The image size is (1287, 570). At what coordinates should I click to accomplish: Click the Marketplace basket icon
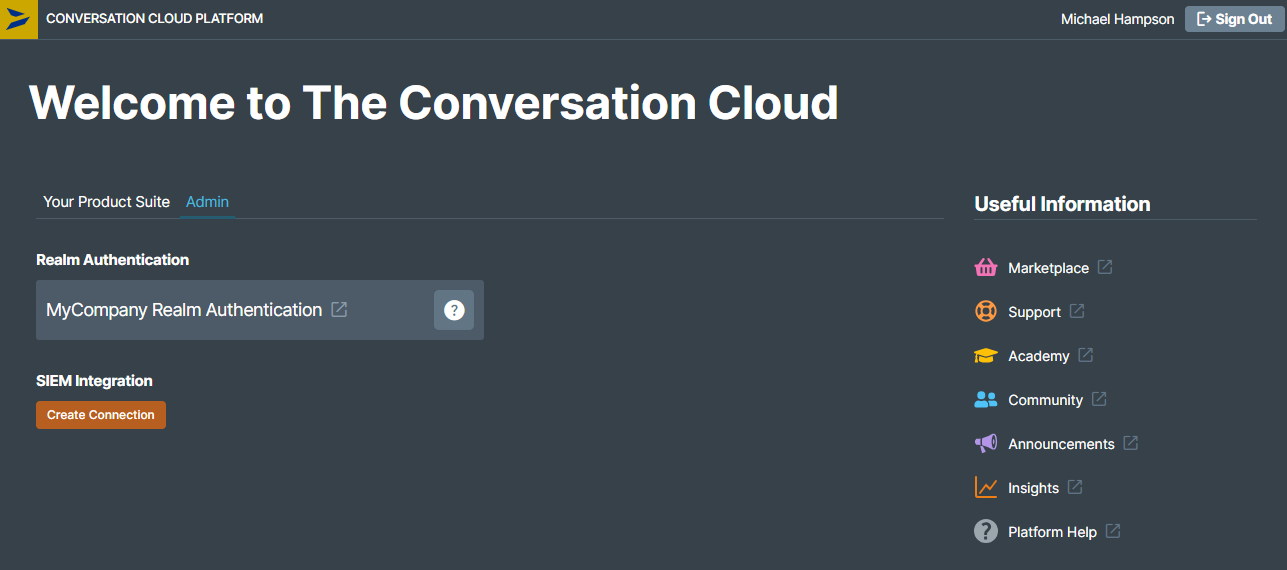click(986, 268)
